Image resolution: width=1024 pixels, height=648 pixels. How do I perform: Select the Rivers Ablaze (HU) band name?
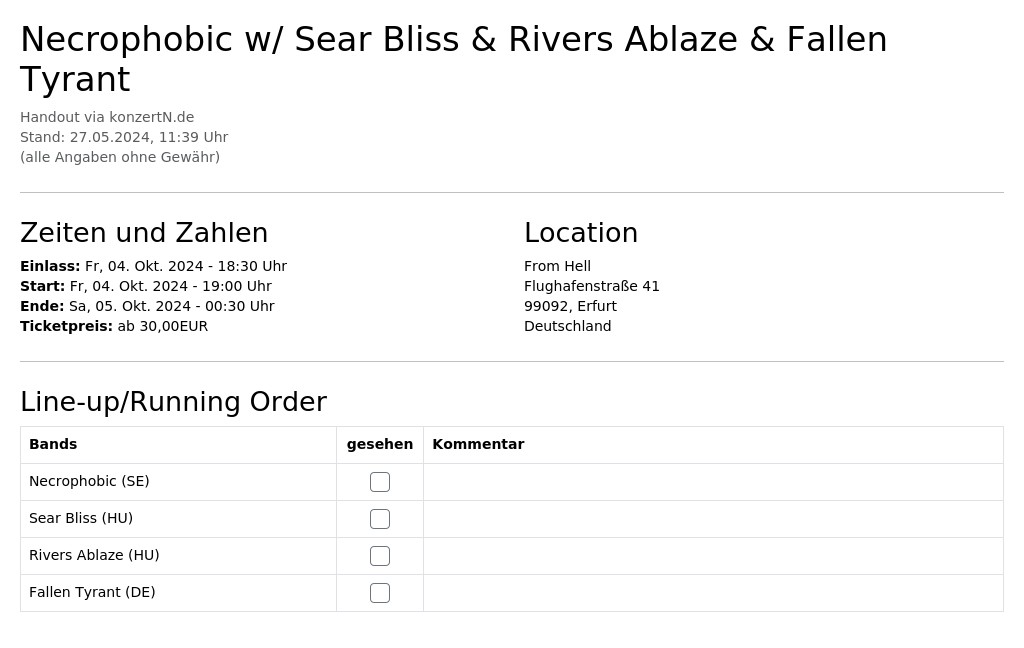click(x=94, y=555)
